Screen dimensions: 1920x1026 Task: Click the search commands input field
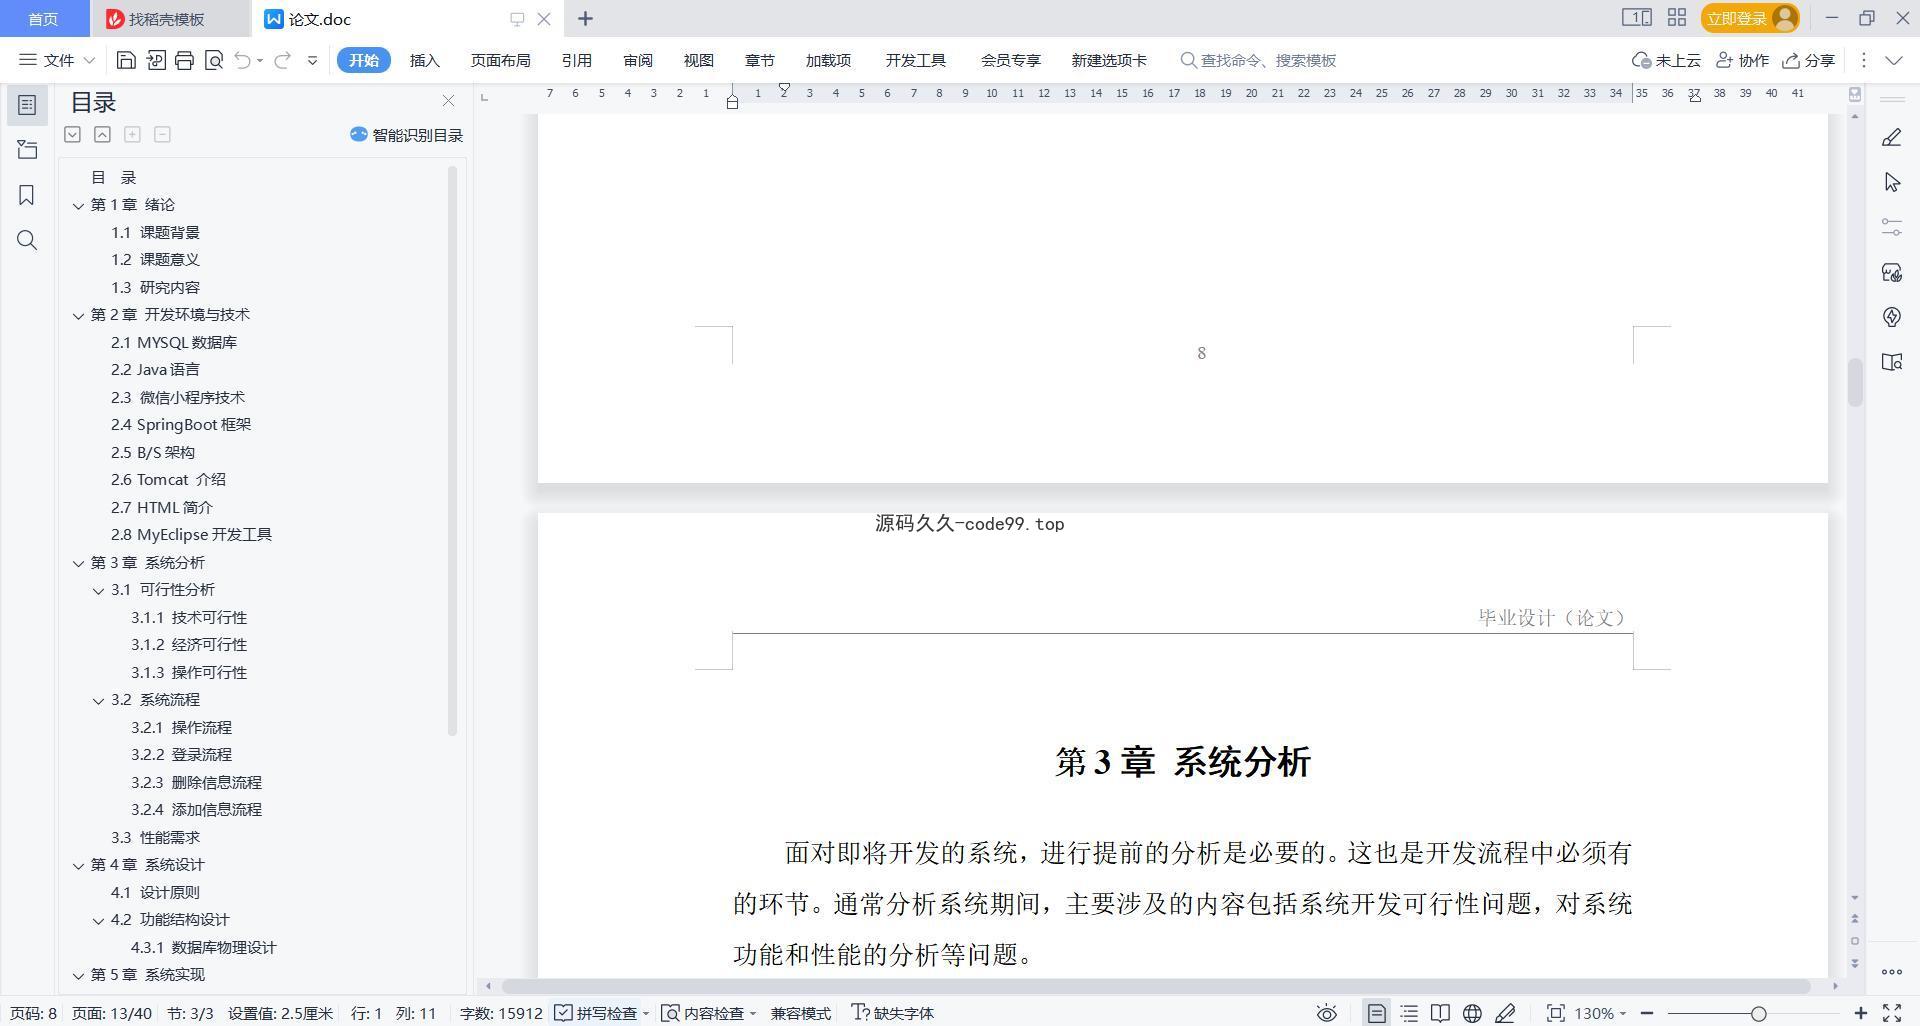(x=1268, y=60)
